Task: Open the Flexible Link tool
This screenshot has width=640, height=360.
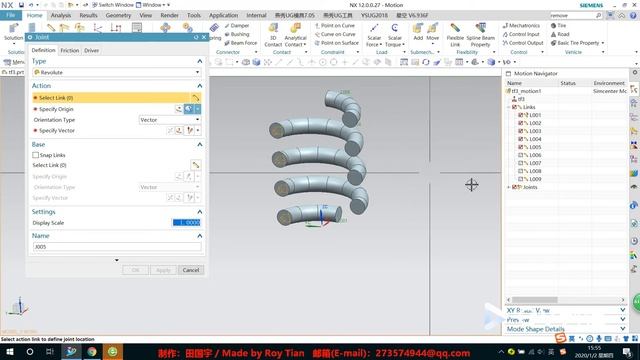Action: (455, 35)
